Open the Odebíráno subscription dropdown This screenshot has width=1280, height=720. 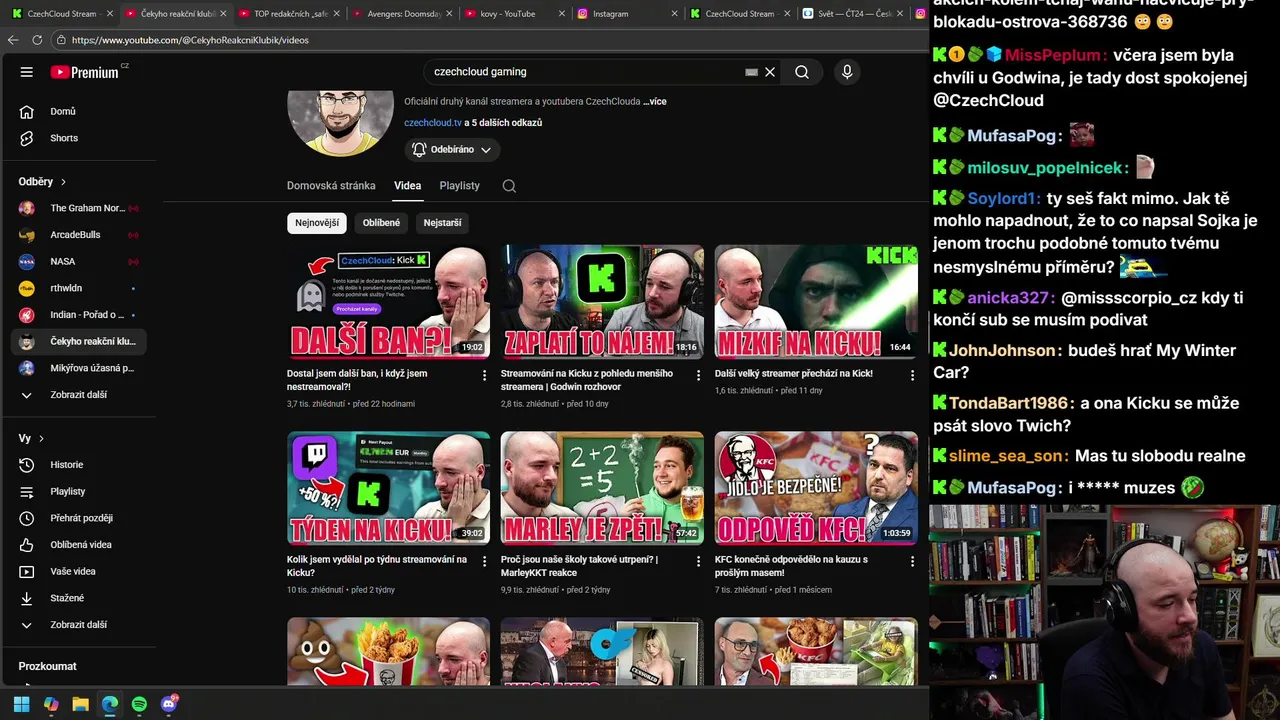(452, 149)
